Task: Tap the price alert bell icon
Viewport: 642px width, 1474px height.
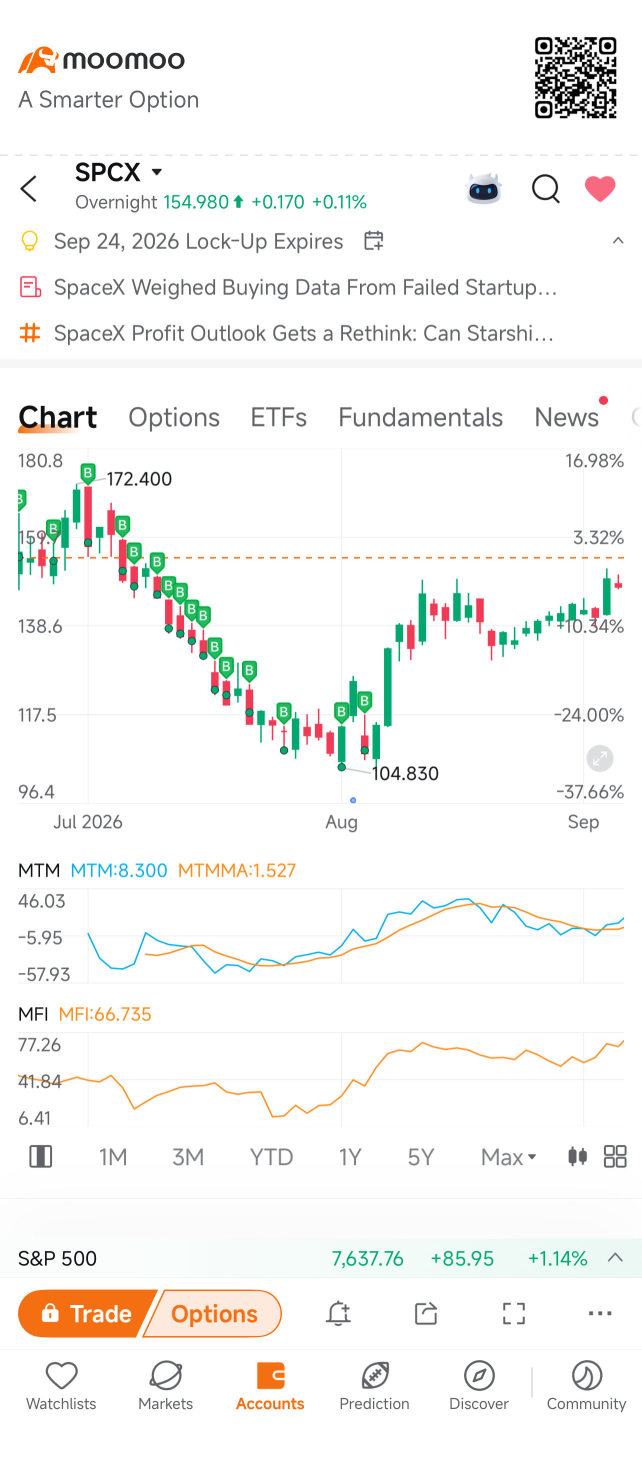Action: (x=339, y=1314)
